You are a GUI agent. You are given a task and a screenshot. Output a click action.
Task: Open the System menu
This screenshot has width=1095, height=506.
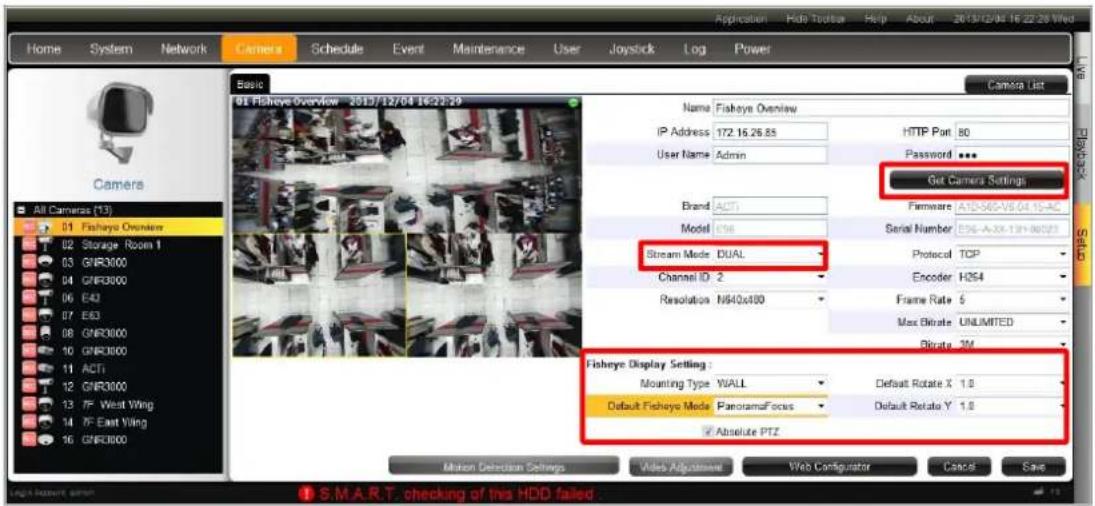pos(110,50)
